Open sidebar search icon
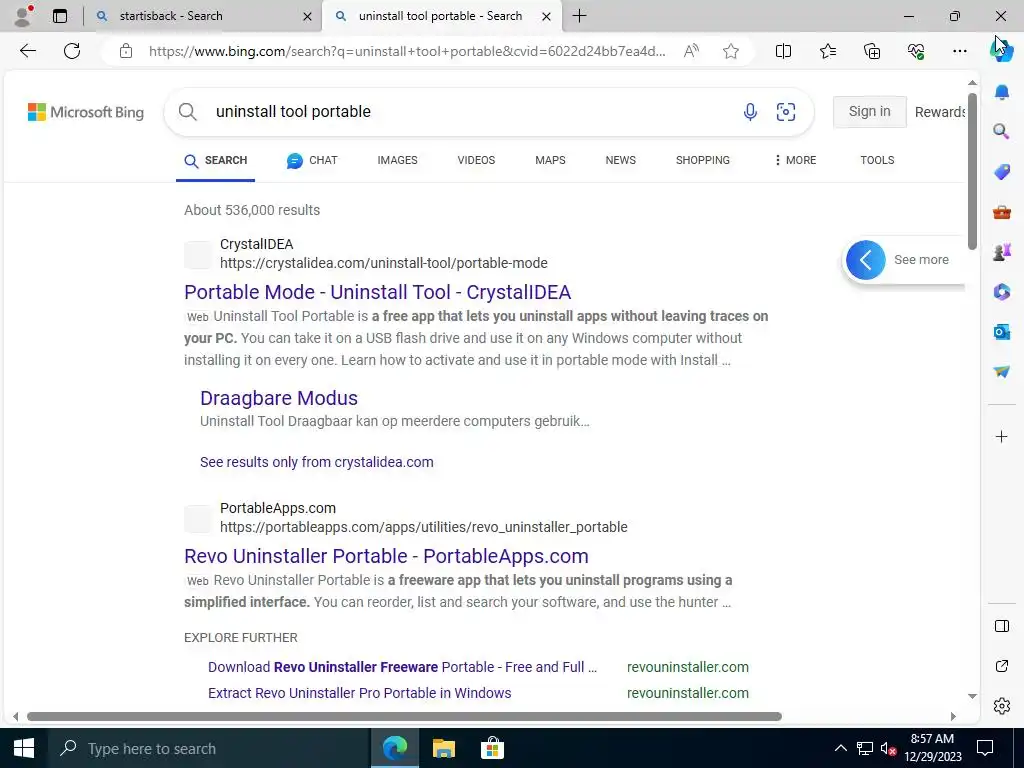The image size is (1024, 768). pyautogui.click(x=1002, y=132)
